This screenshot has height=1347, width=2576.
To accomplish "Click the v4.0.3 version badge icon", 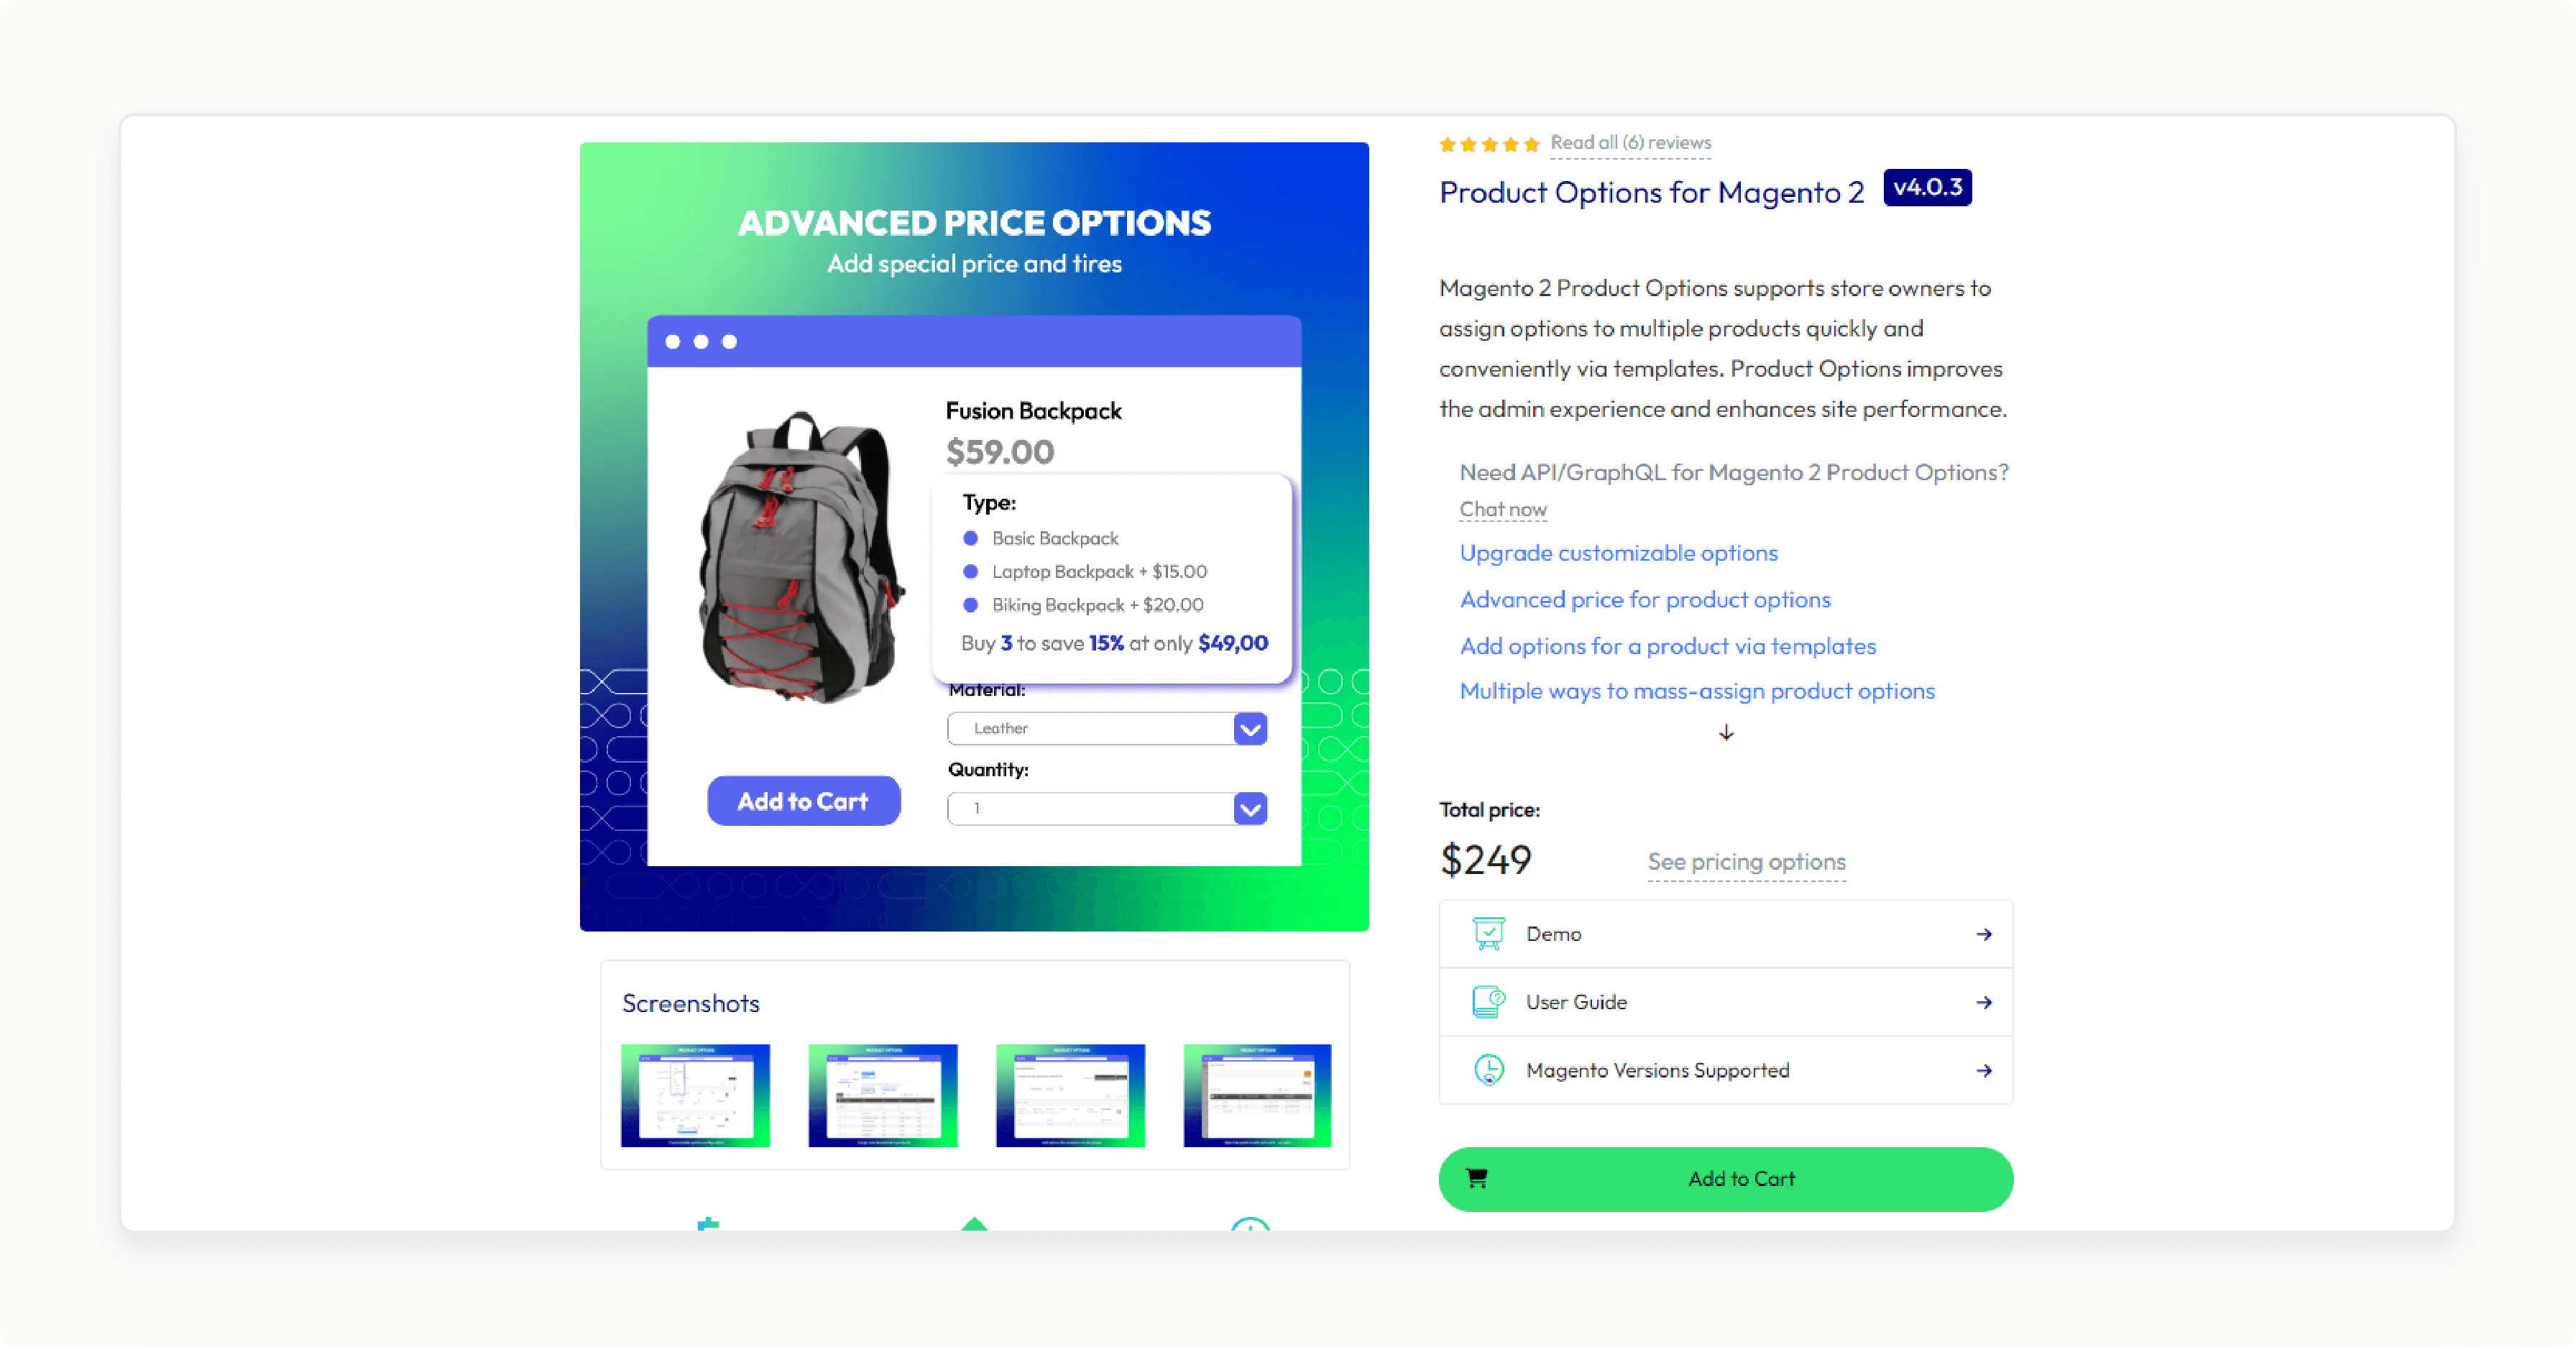I will click(x=1927, y=189).
